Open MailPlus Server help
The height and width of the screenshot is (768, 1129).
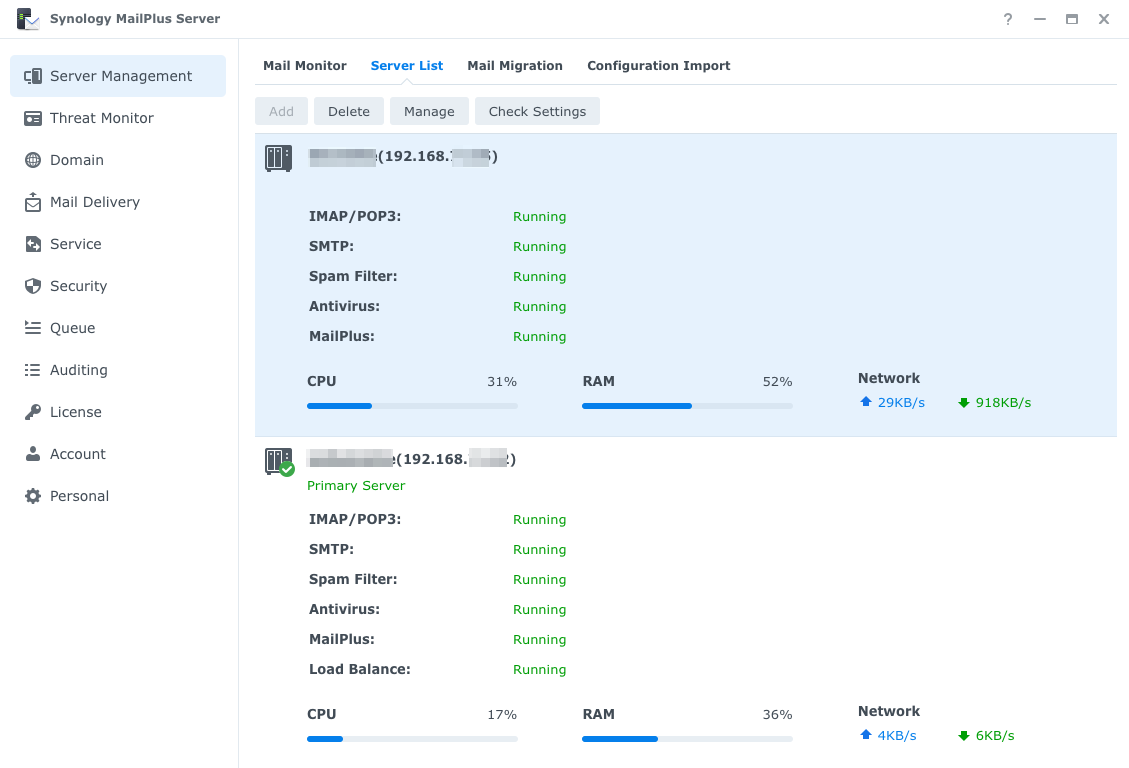pos(1007,18)
